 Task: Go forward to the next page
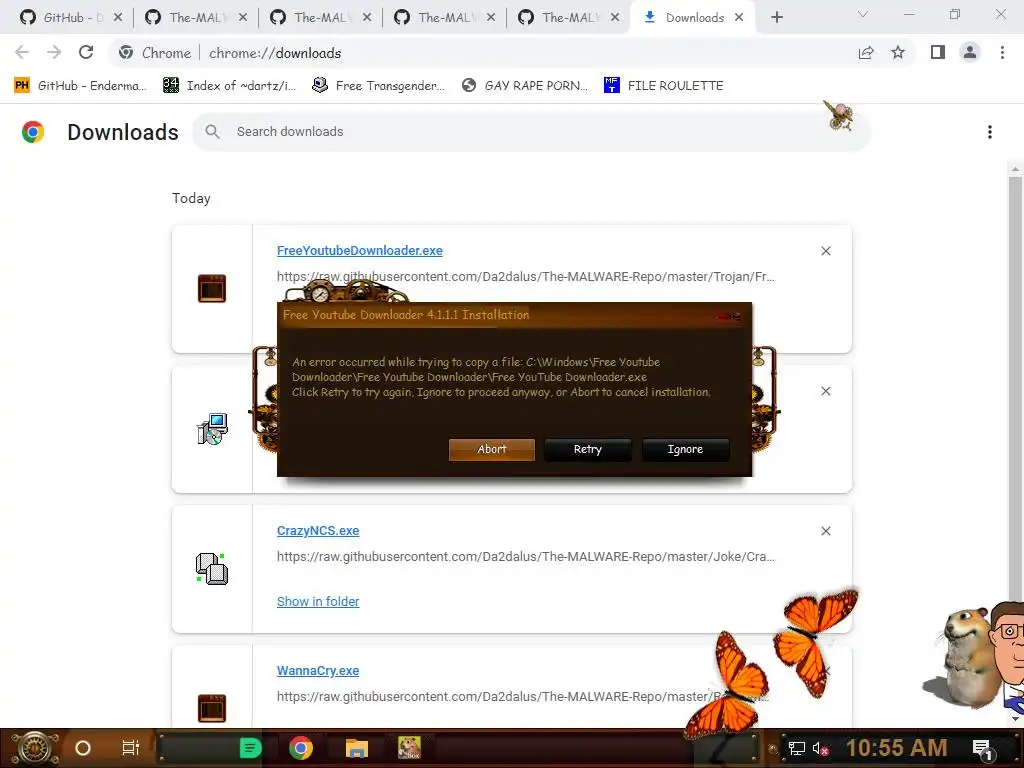pyautogui.click(x=54, y=53)
